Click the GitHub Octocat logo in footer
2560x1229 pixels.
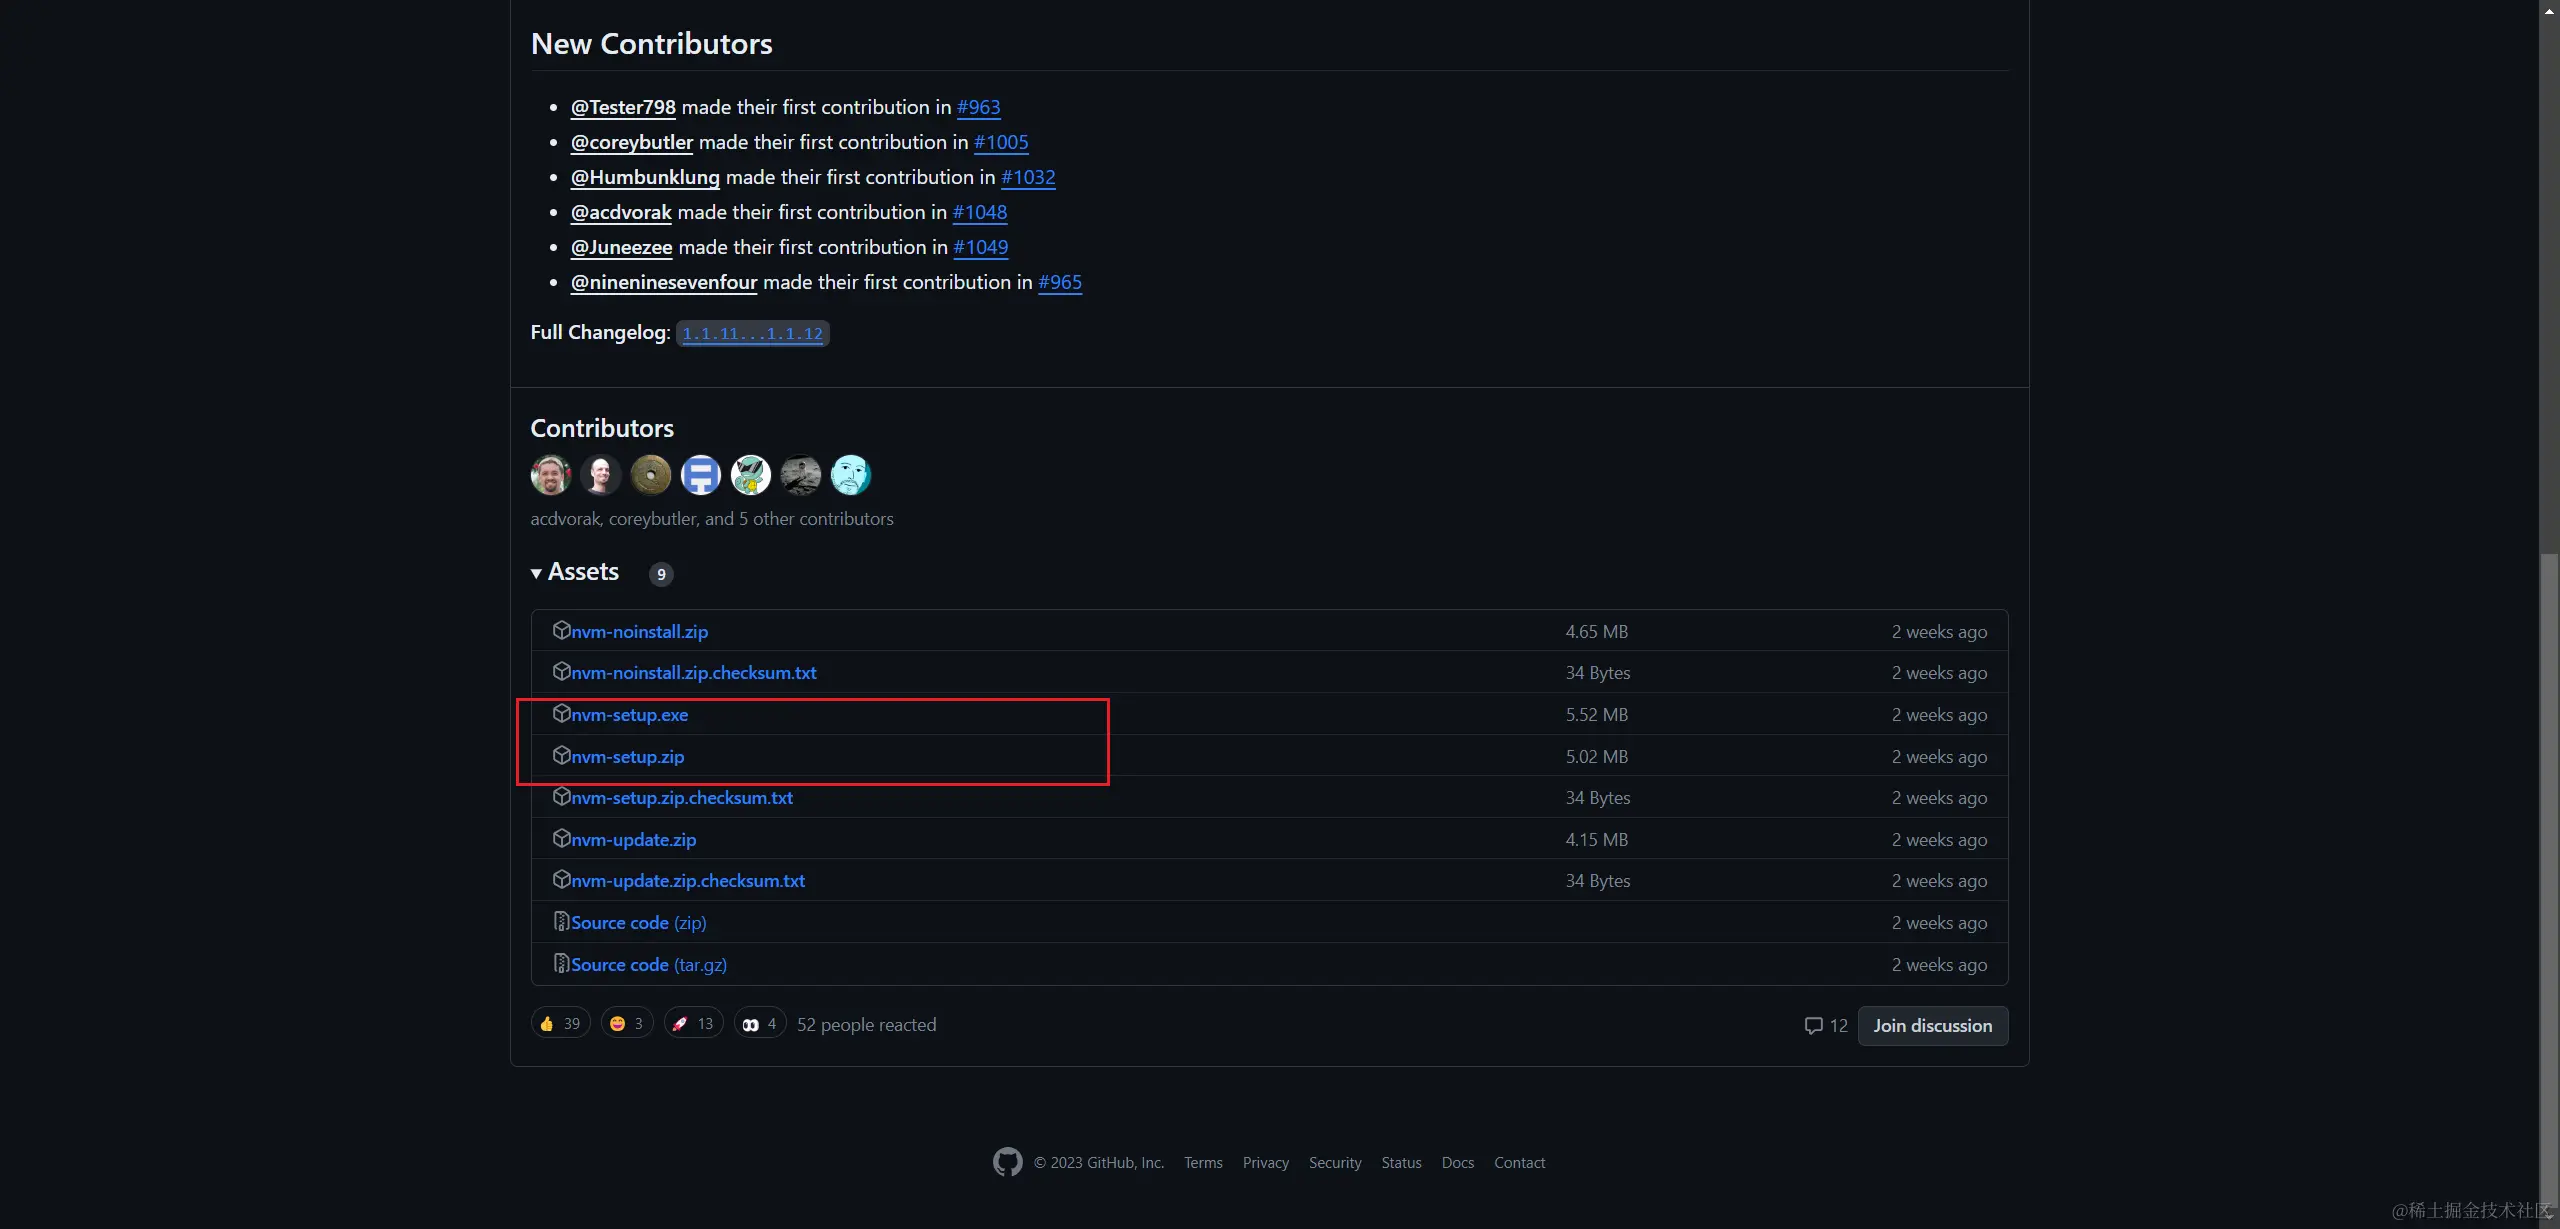[x=1007, y=1162]
